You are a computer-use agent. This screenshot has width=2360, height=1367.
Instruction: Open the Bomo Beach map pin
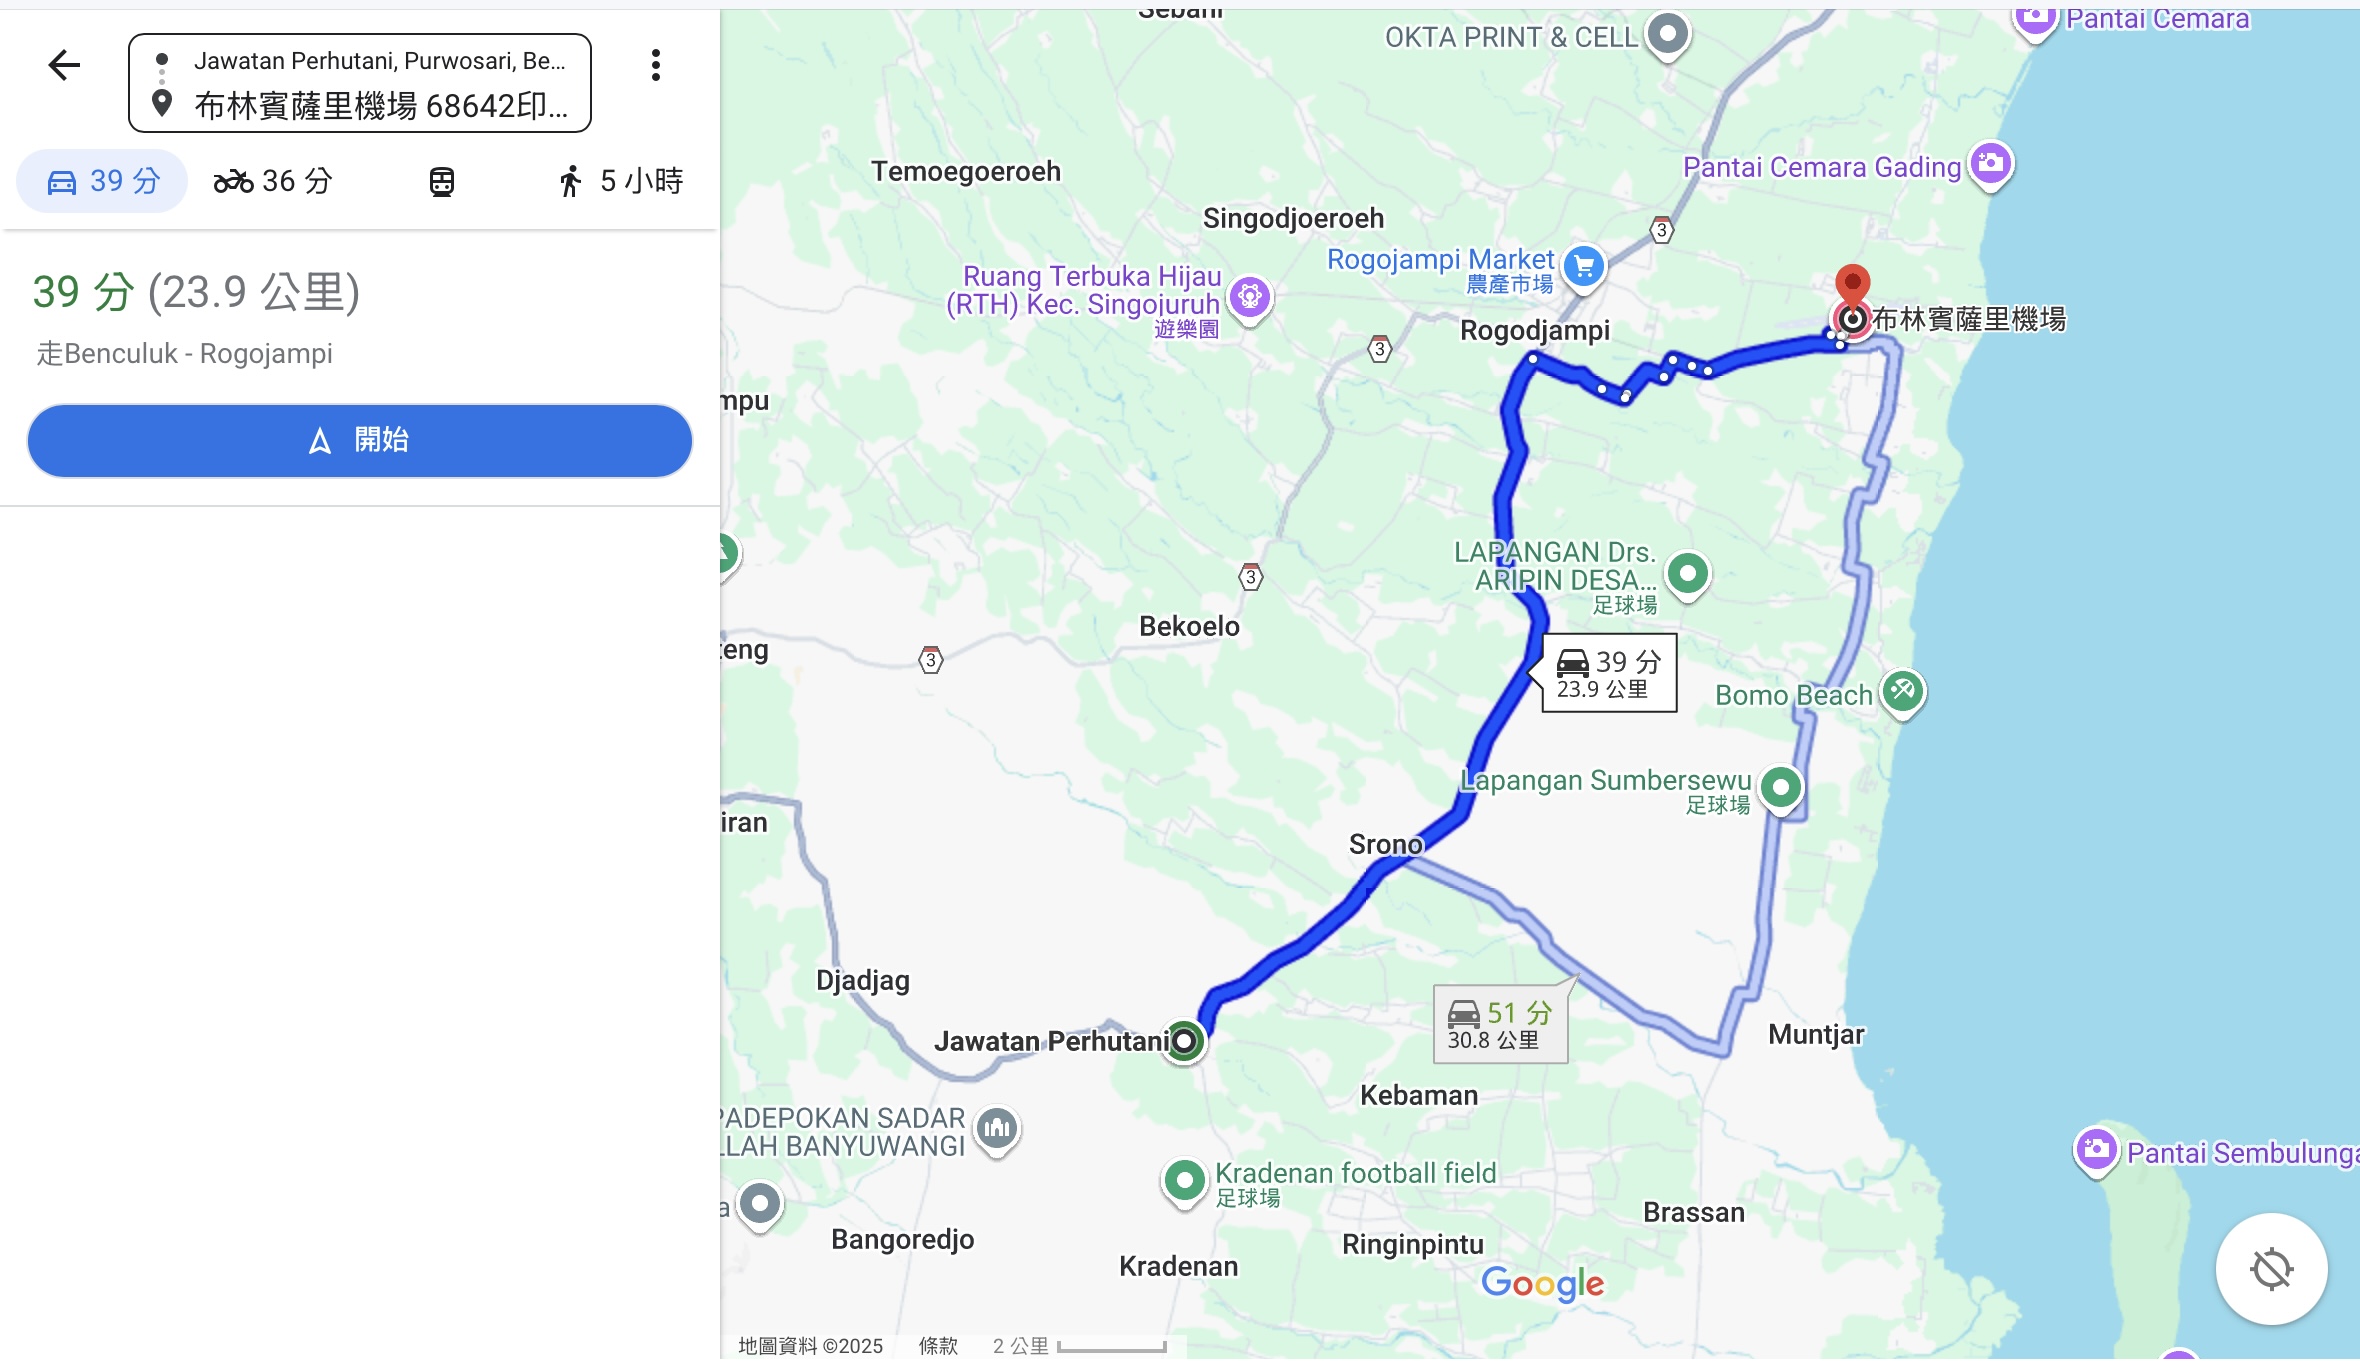[1902, 692]
